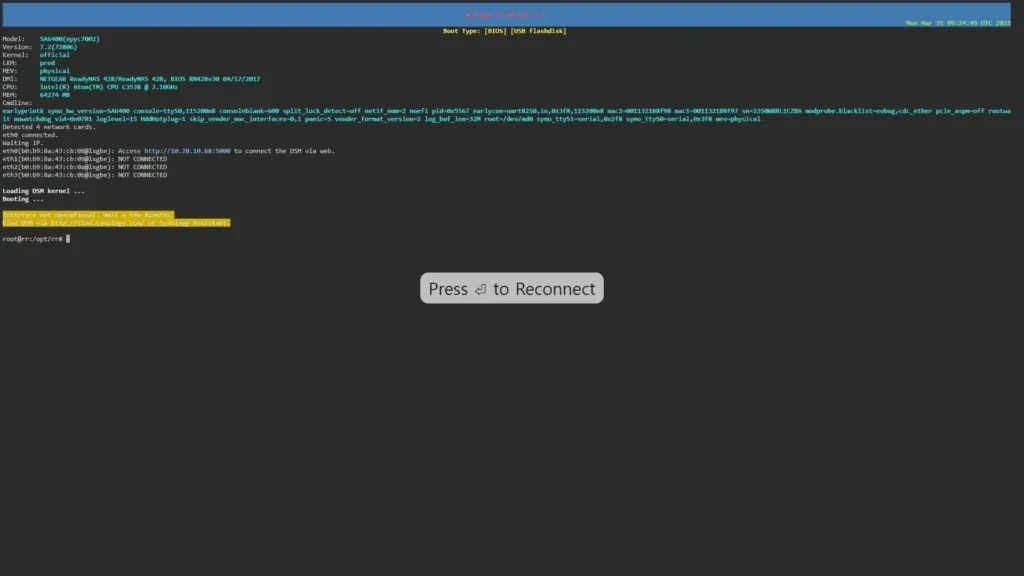
Task: Select the "Detected 4 network cards" message
Action: pyautogui.click(x=48, y=126)
